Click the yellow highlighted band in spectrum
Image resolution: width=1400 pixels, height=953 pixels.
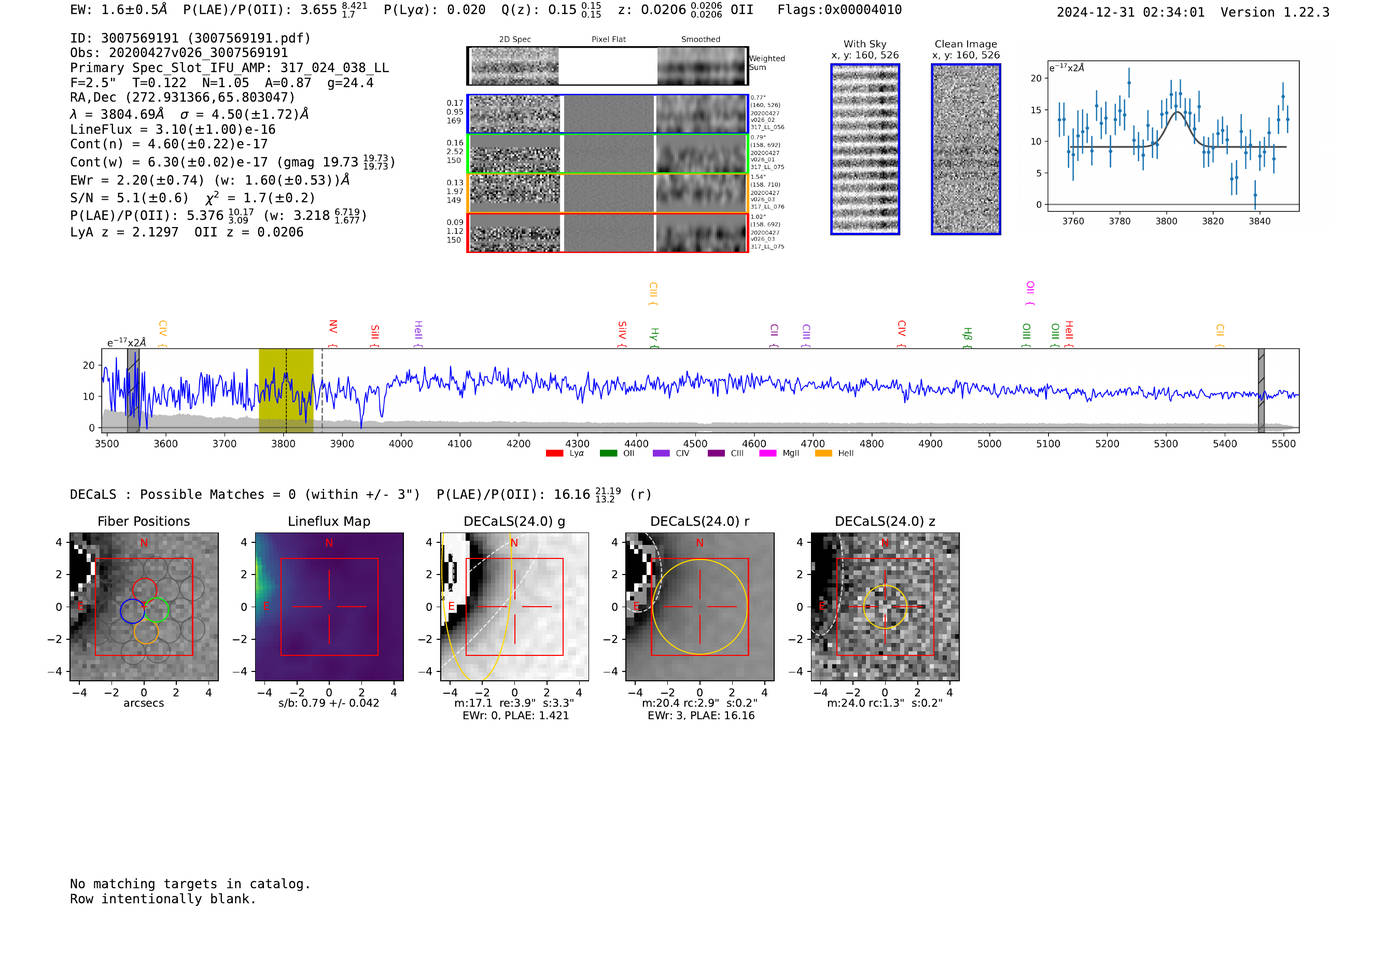(x=286, y=390)
